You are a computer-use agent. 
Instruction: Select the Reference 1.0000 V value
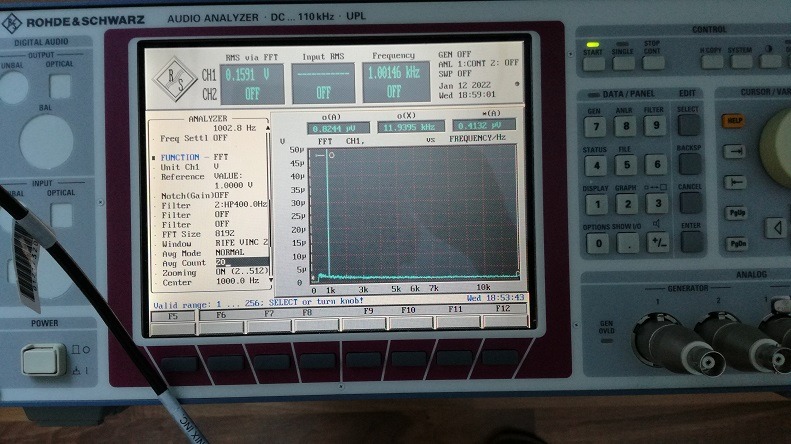click(234, 185)
